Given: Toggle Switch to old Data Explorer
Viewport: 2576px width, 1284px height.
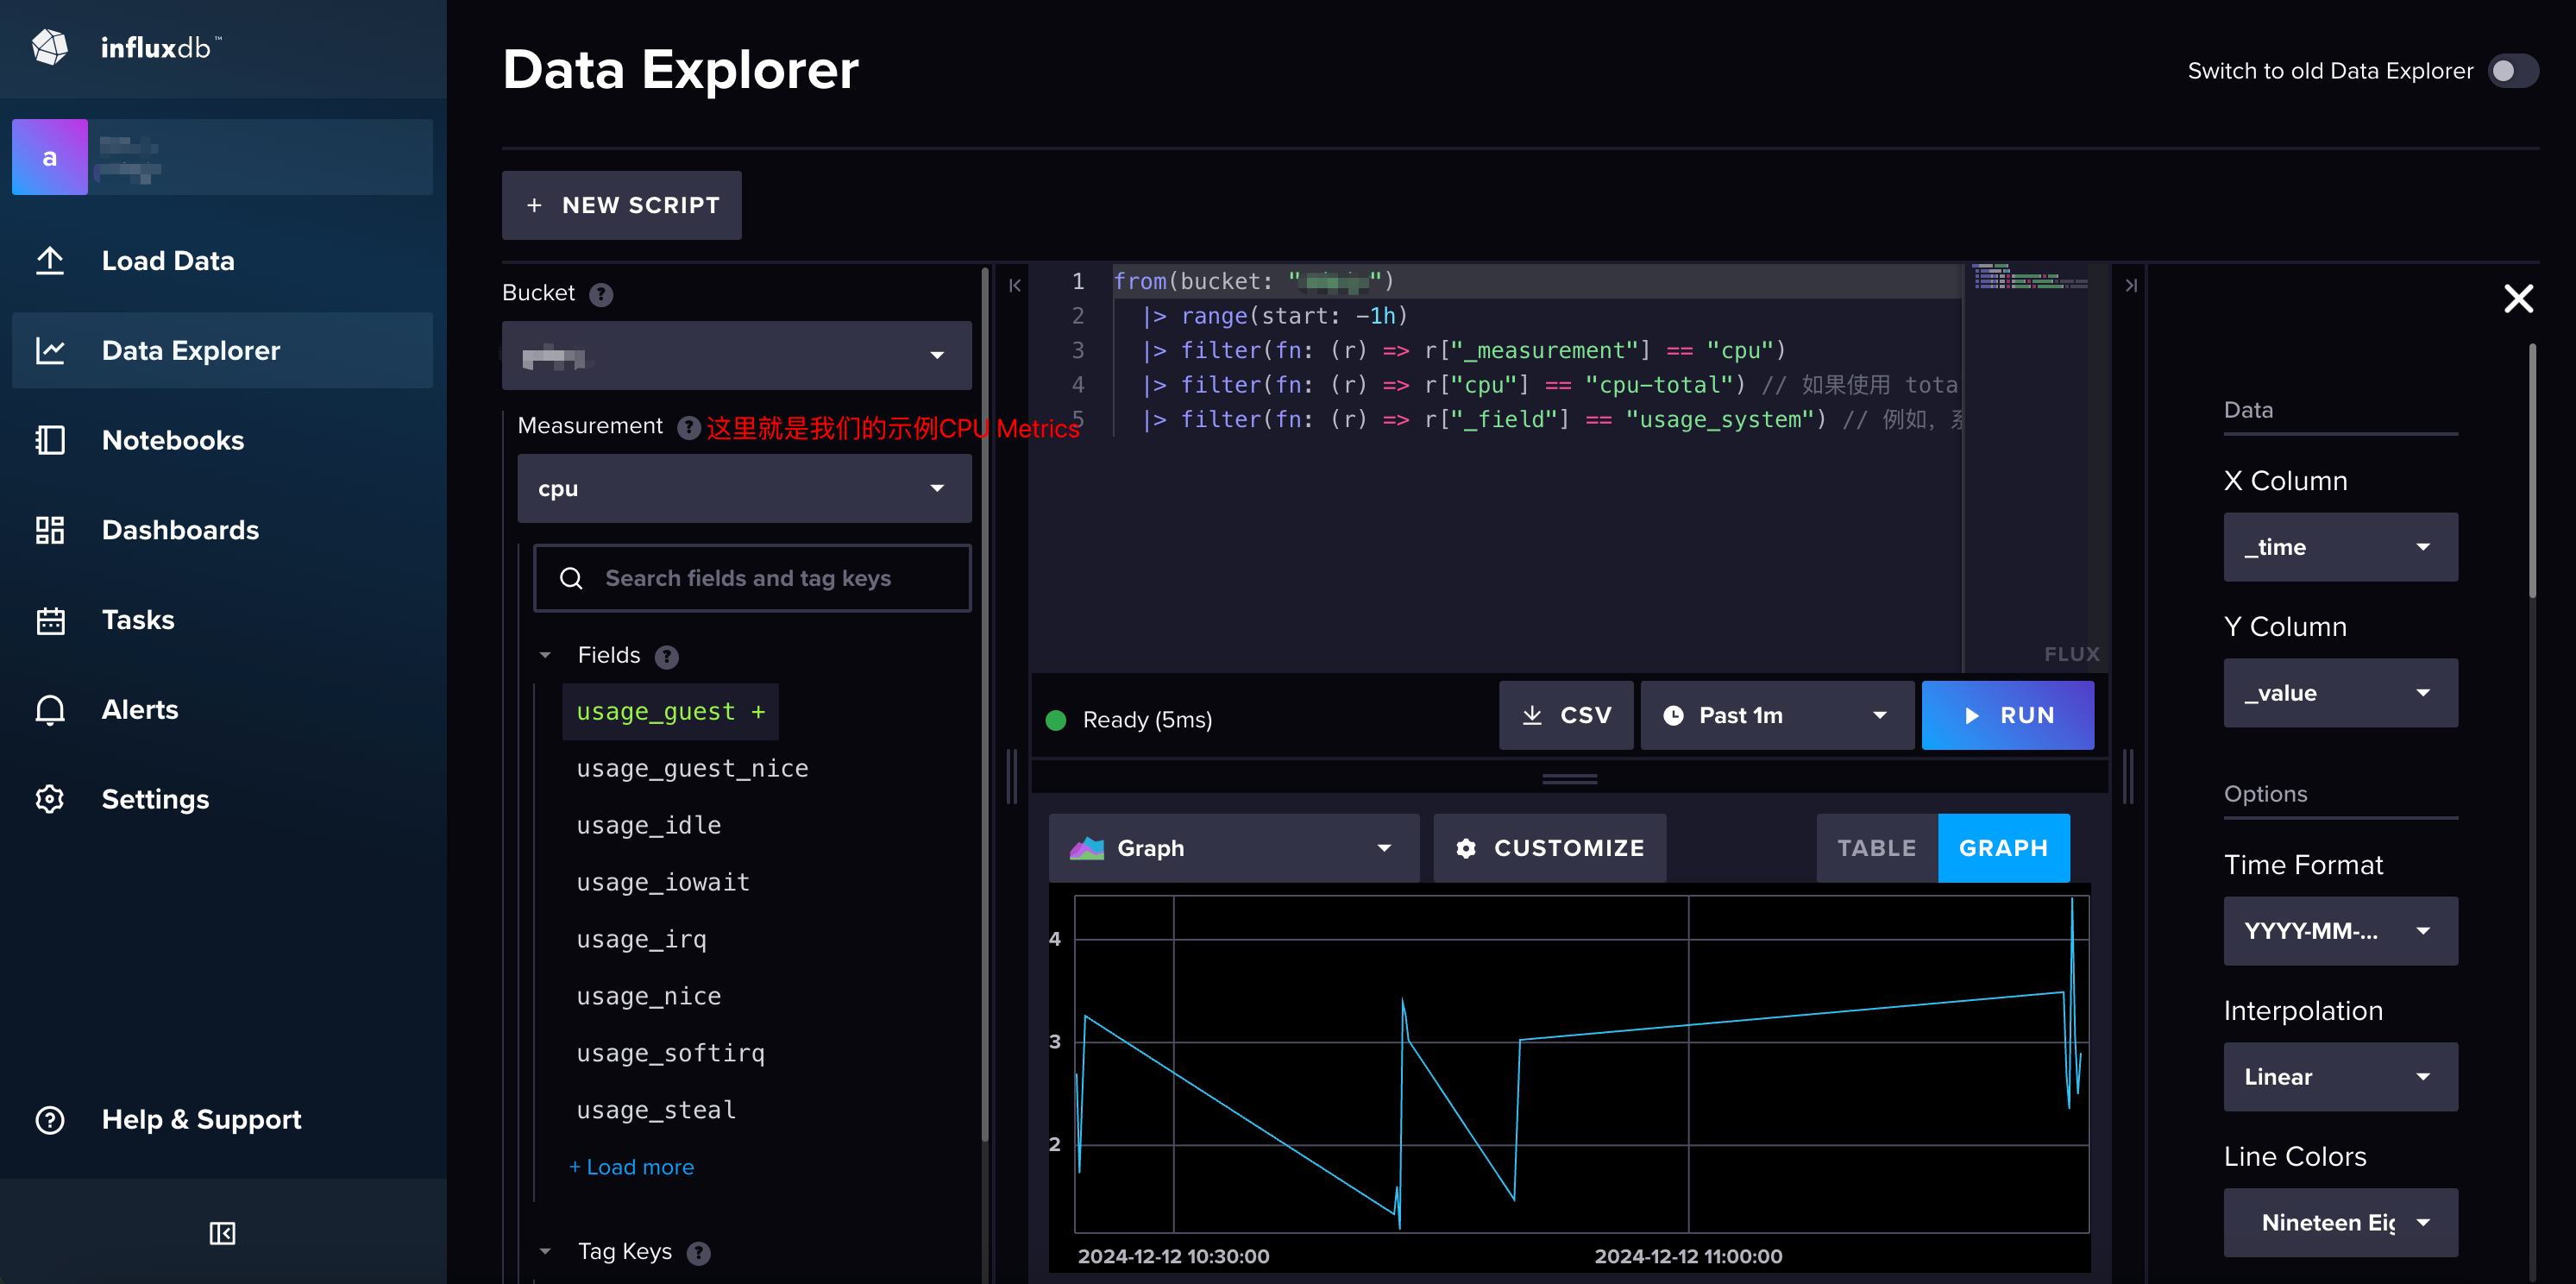Looking at the screenshot, I should pos(2512,71).
